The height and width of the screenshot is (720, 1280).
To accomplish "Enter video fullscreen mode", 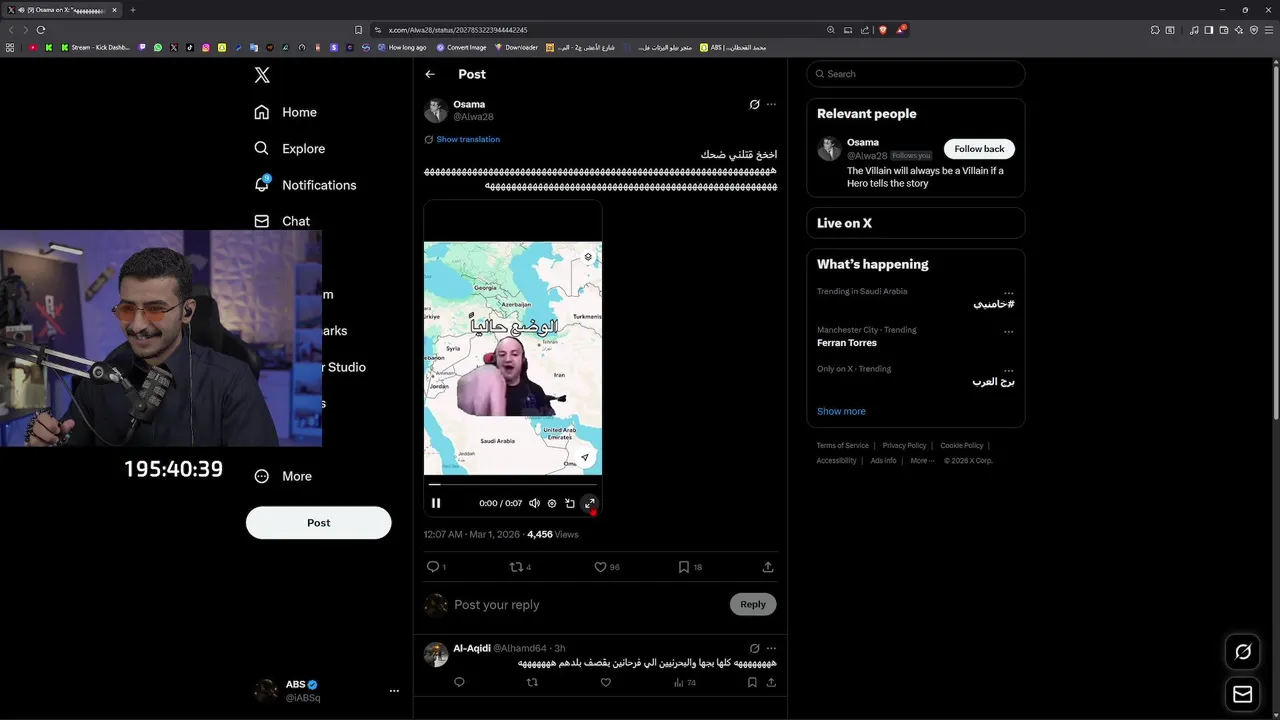I will [589, 503].
